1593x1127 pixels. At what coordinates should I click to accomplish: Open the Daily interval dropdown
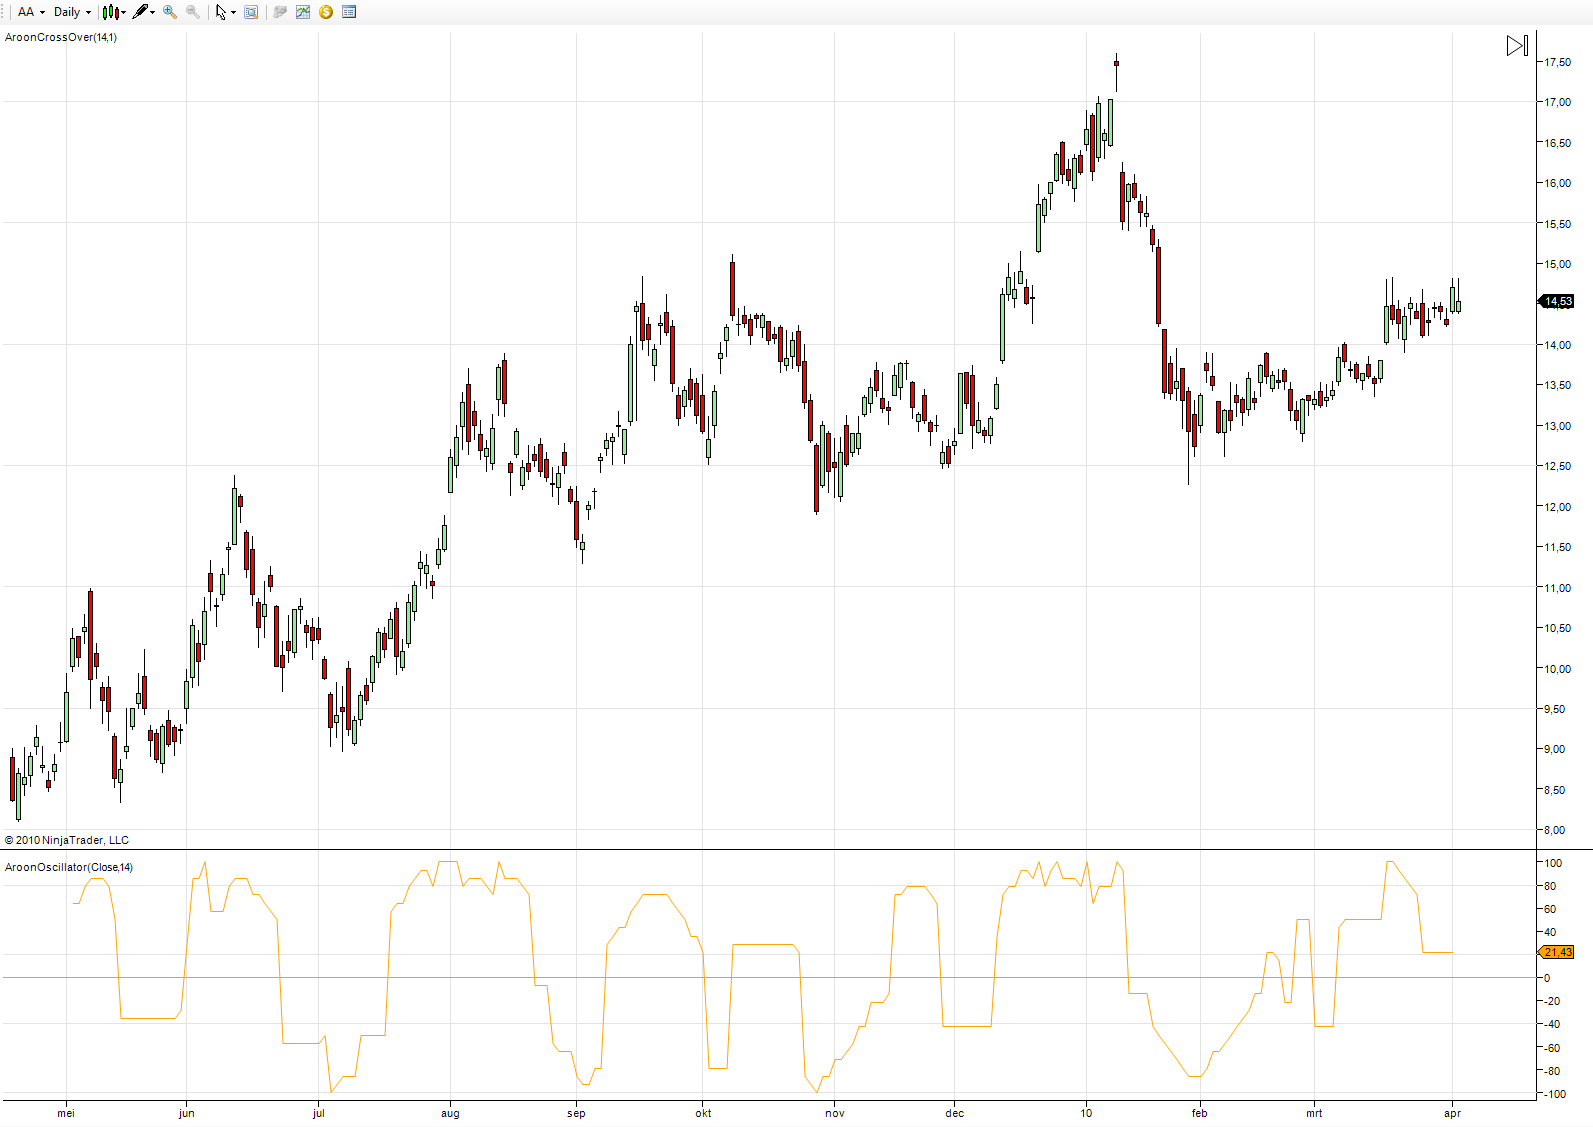point(72,12)
